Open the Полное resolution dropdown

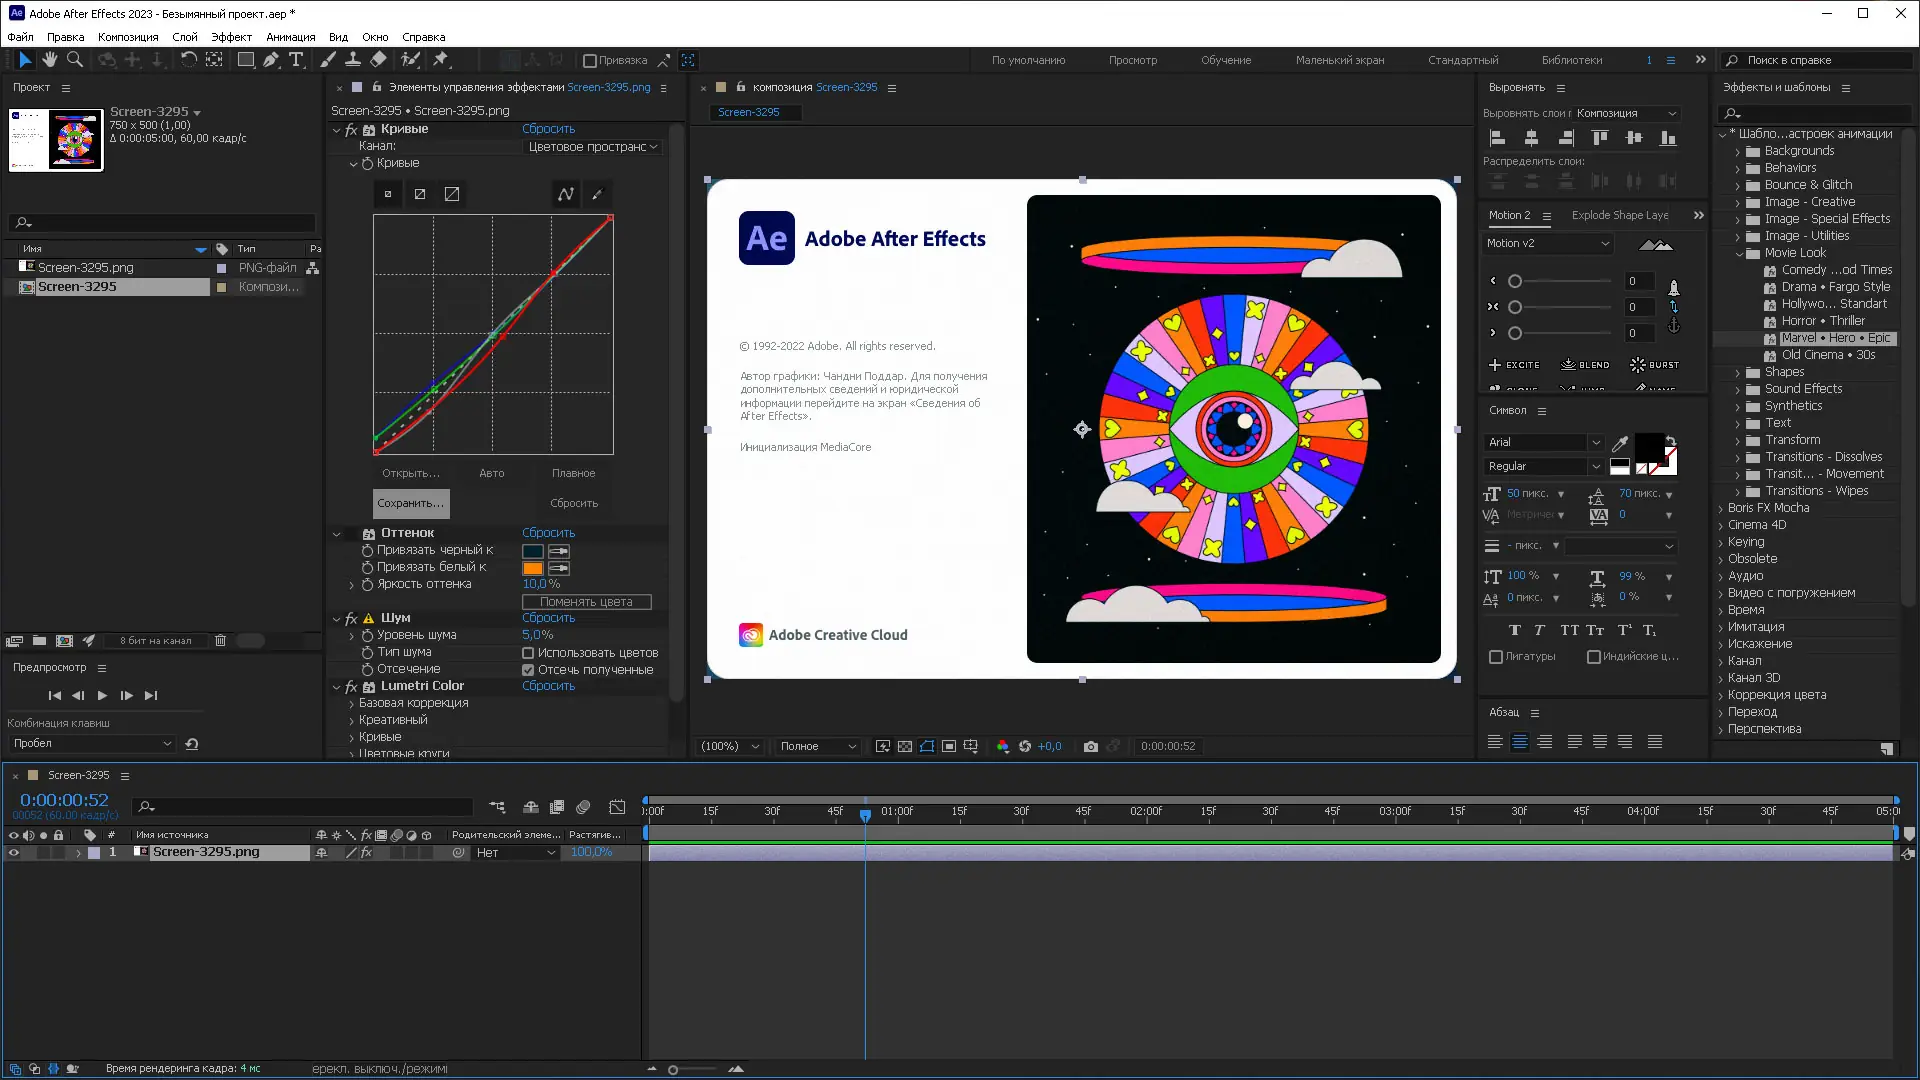tap(818, 746)
